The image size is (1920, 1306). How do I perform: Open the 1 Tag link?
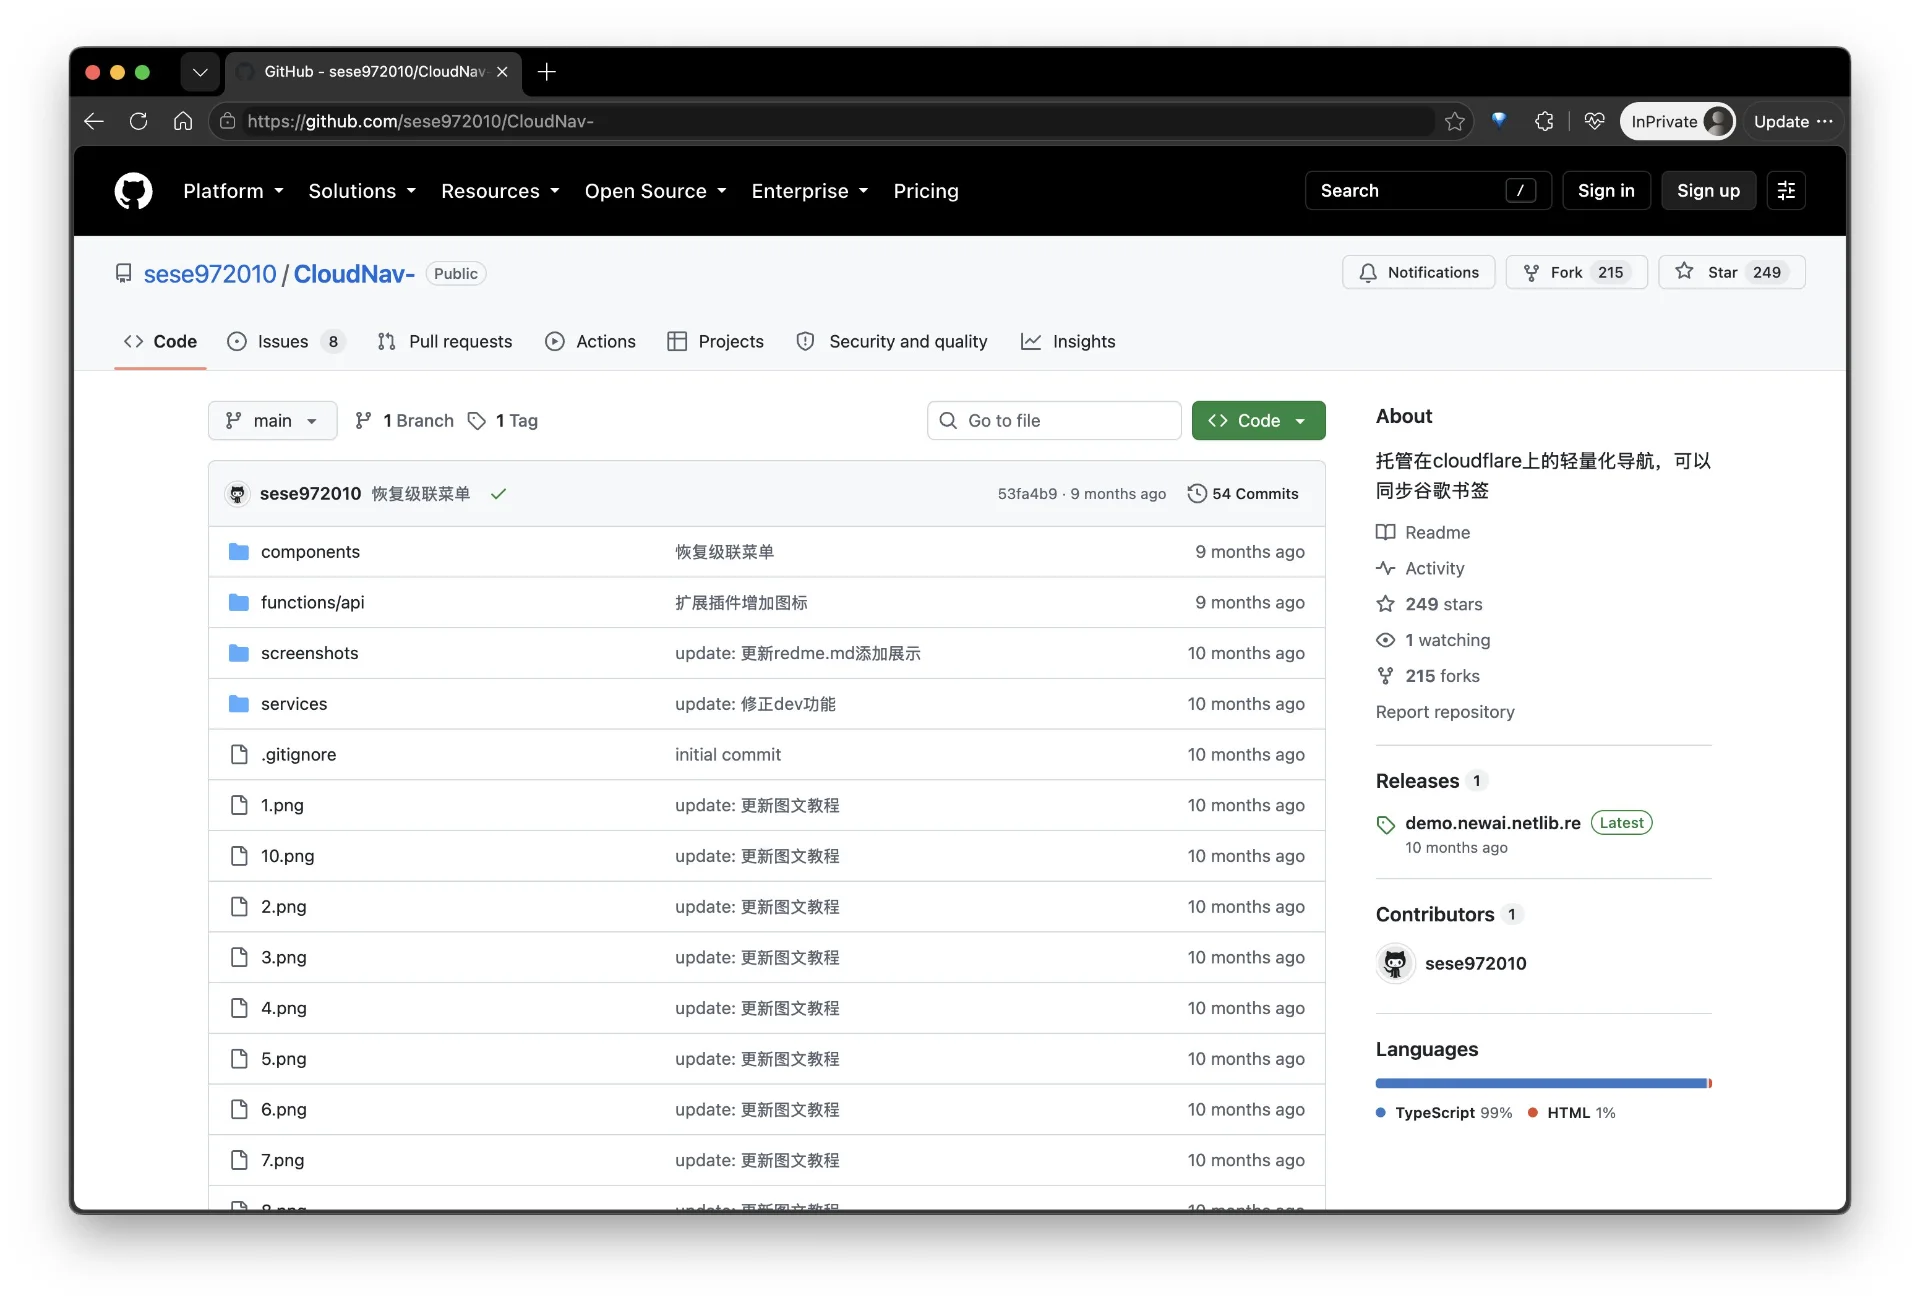[503, 421]
